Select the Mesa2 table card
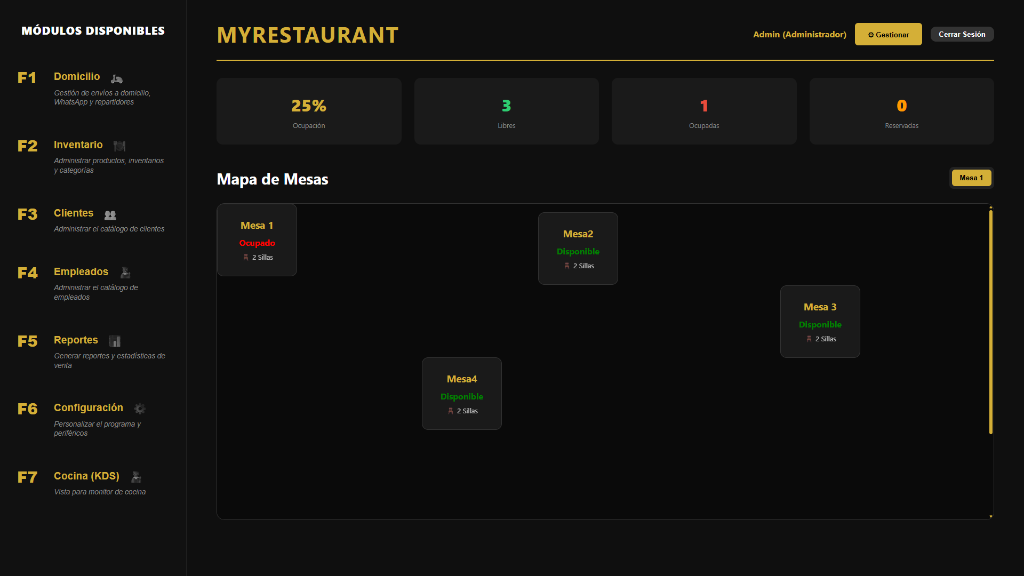The height and width of the screenshot is (576, 1024). (578, 248)
